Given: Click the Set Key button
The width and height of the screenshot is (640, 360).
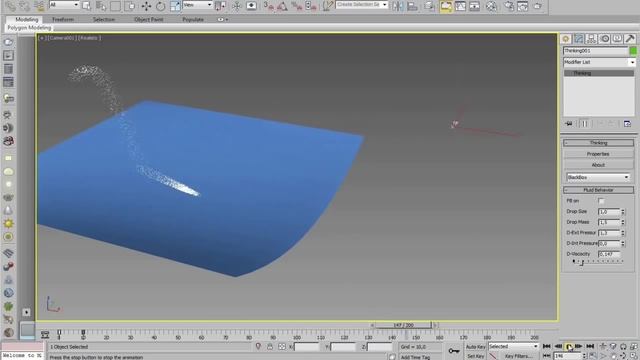Looking at the screenshot, I should [476, 356].
